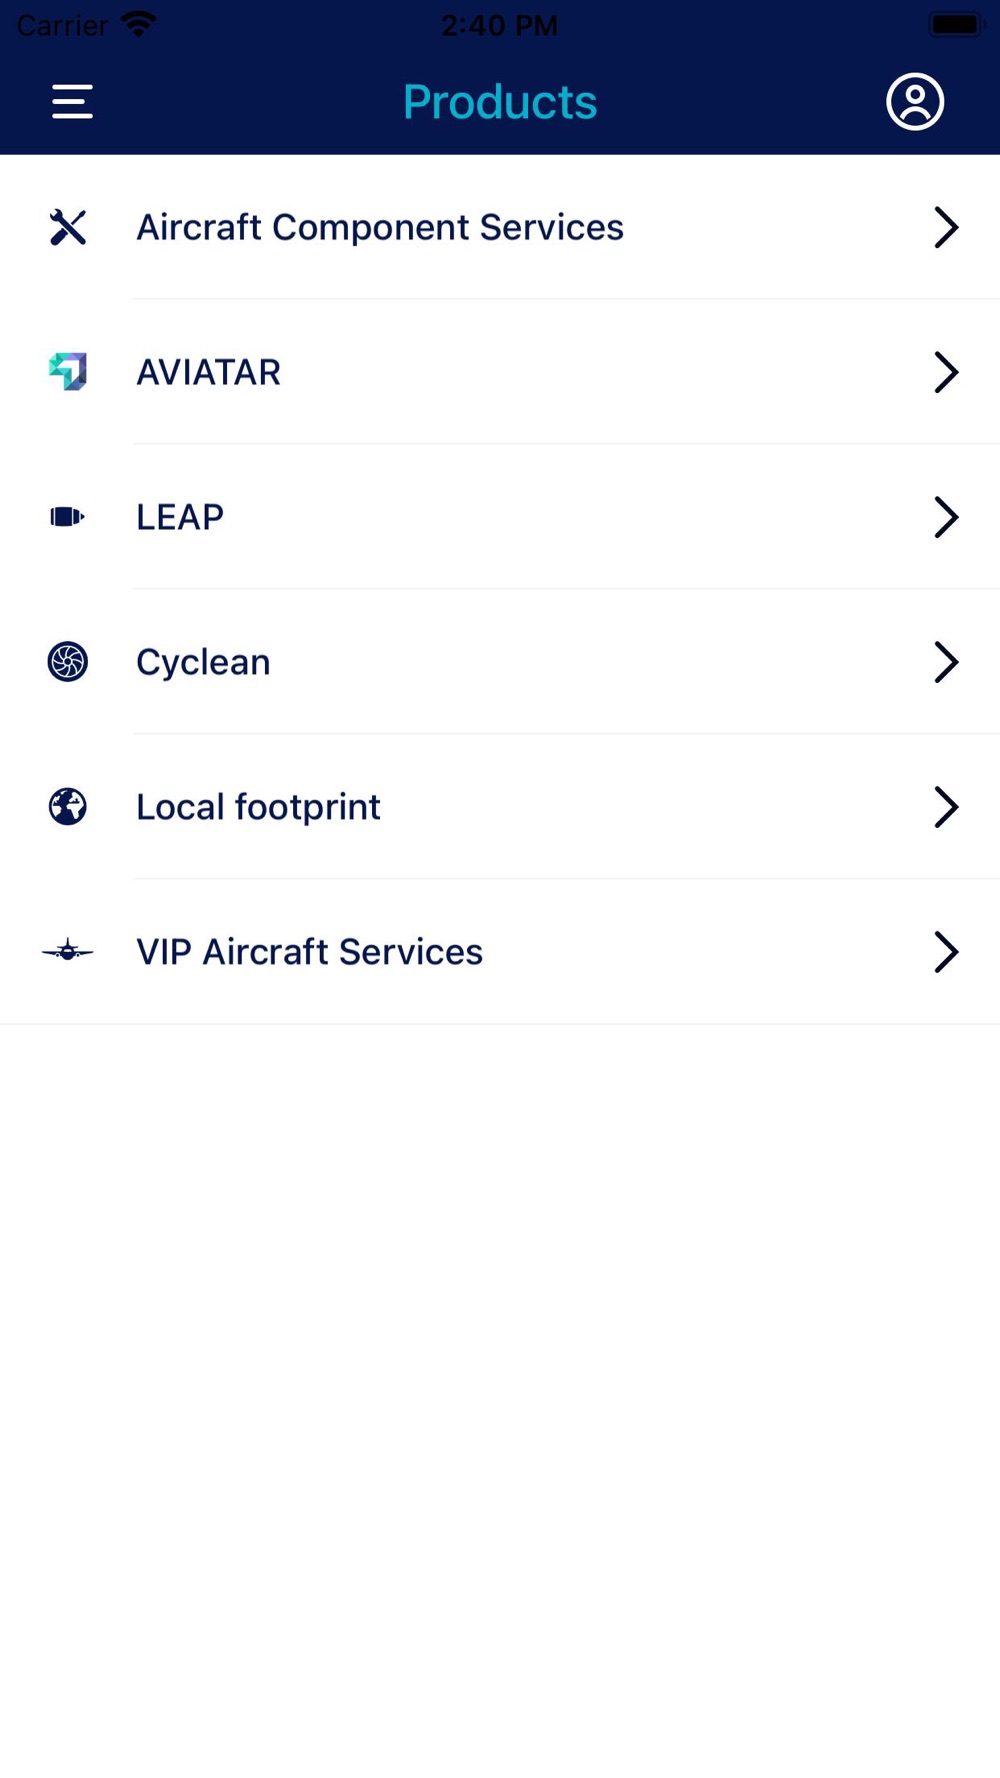Go to the Cyclean product text
The width and height of the screenshot is (1000, 1778).
coord(203,662)
